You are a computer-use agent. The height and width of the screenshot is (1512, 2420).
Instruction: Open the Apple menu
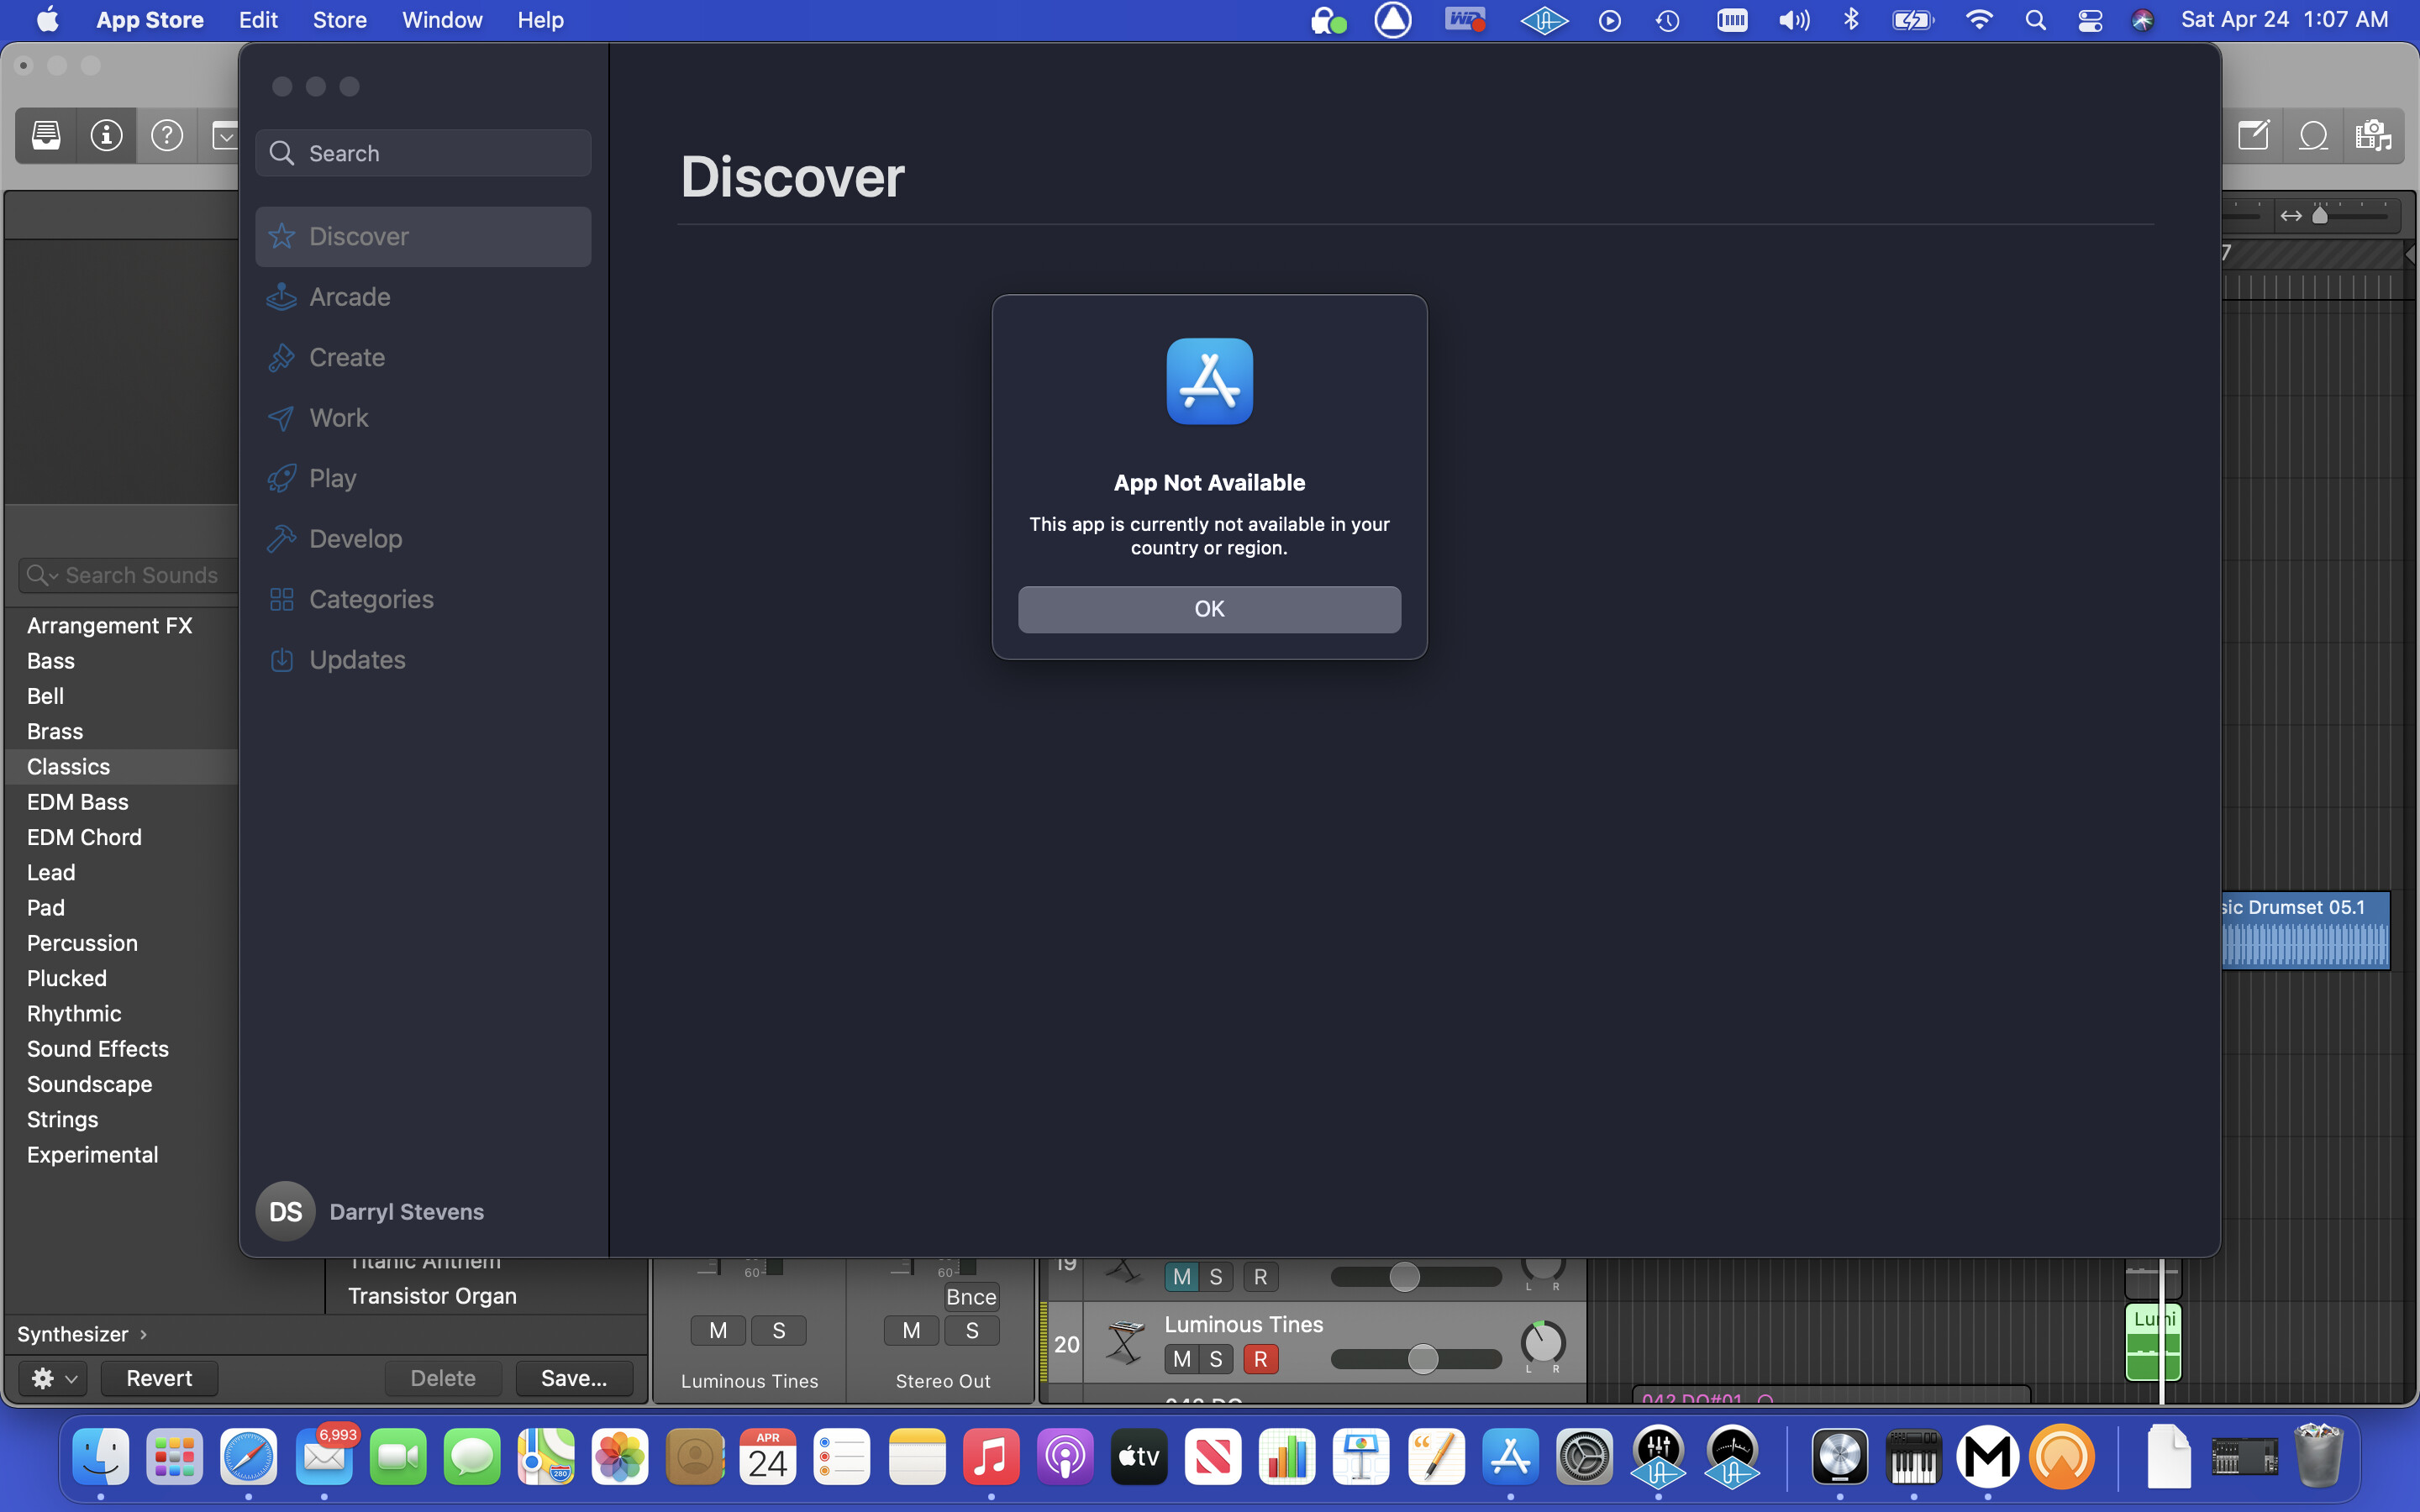coord(47,20)
